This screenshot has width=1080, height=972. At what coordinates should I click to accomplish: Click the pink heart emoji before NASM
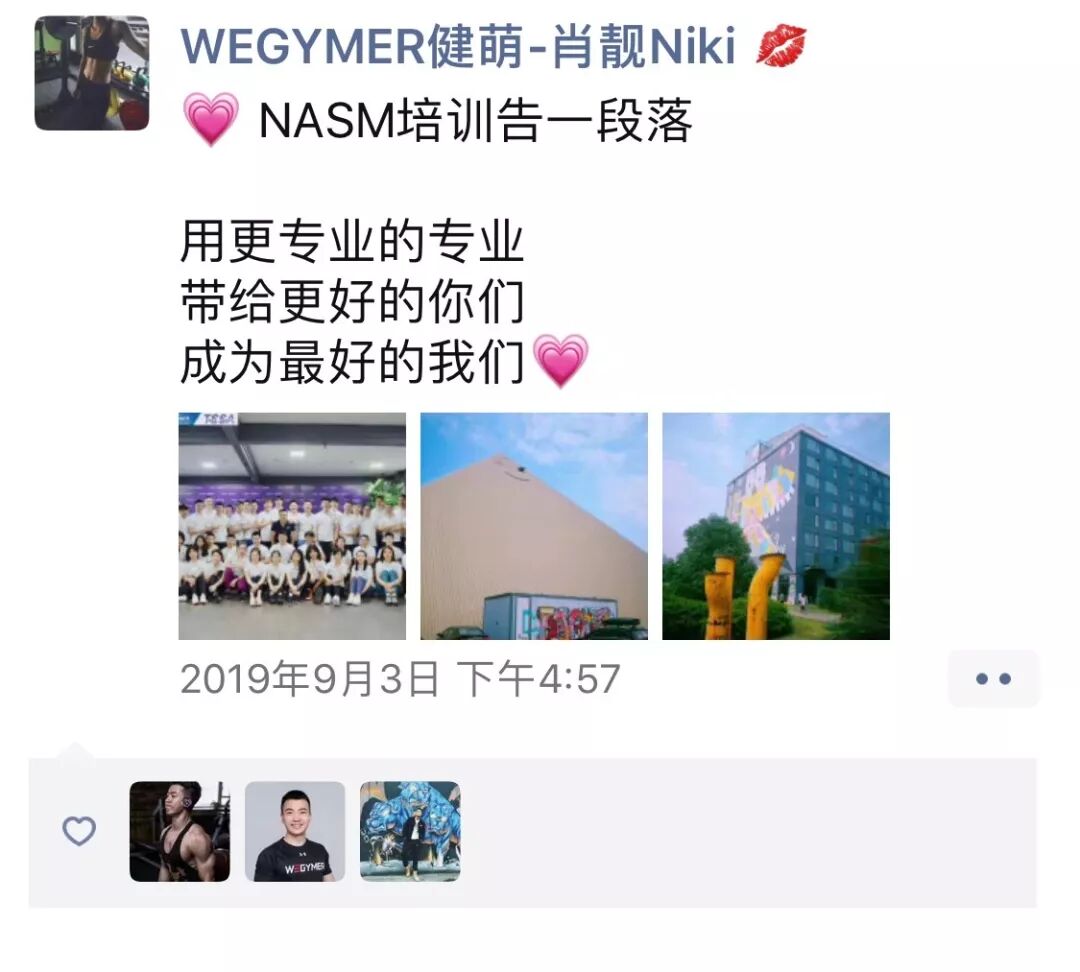point(211,120)
